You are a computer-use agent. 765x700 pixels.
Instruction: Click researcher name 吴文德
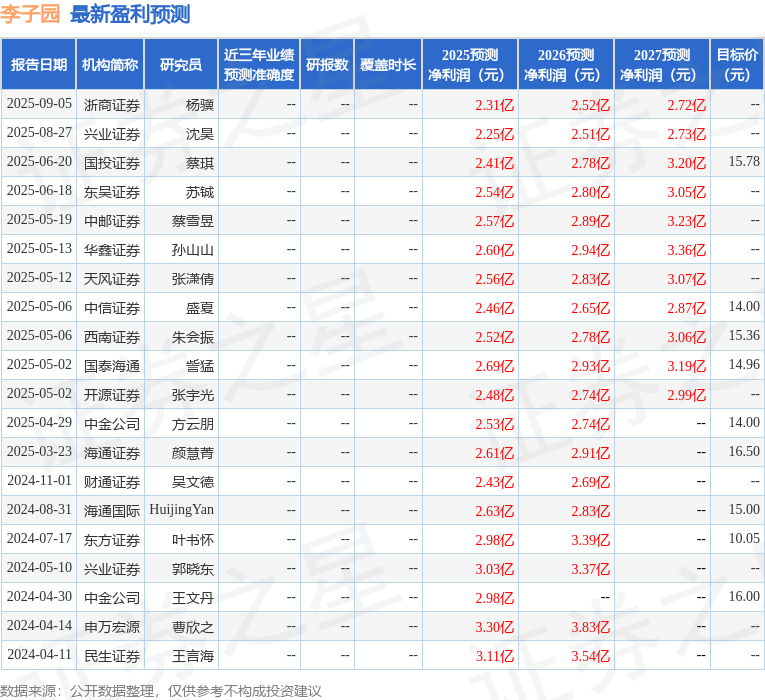coord(193,482)
